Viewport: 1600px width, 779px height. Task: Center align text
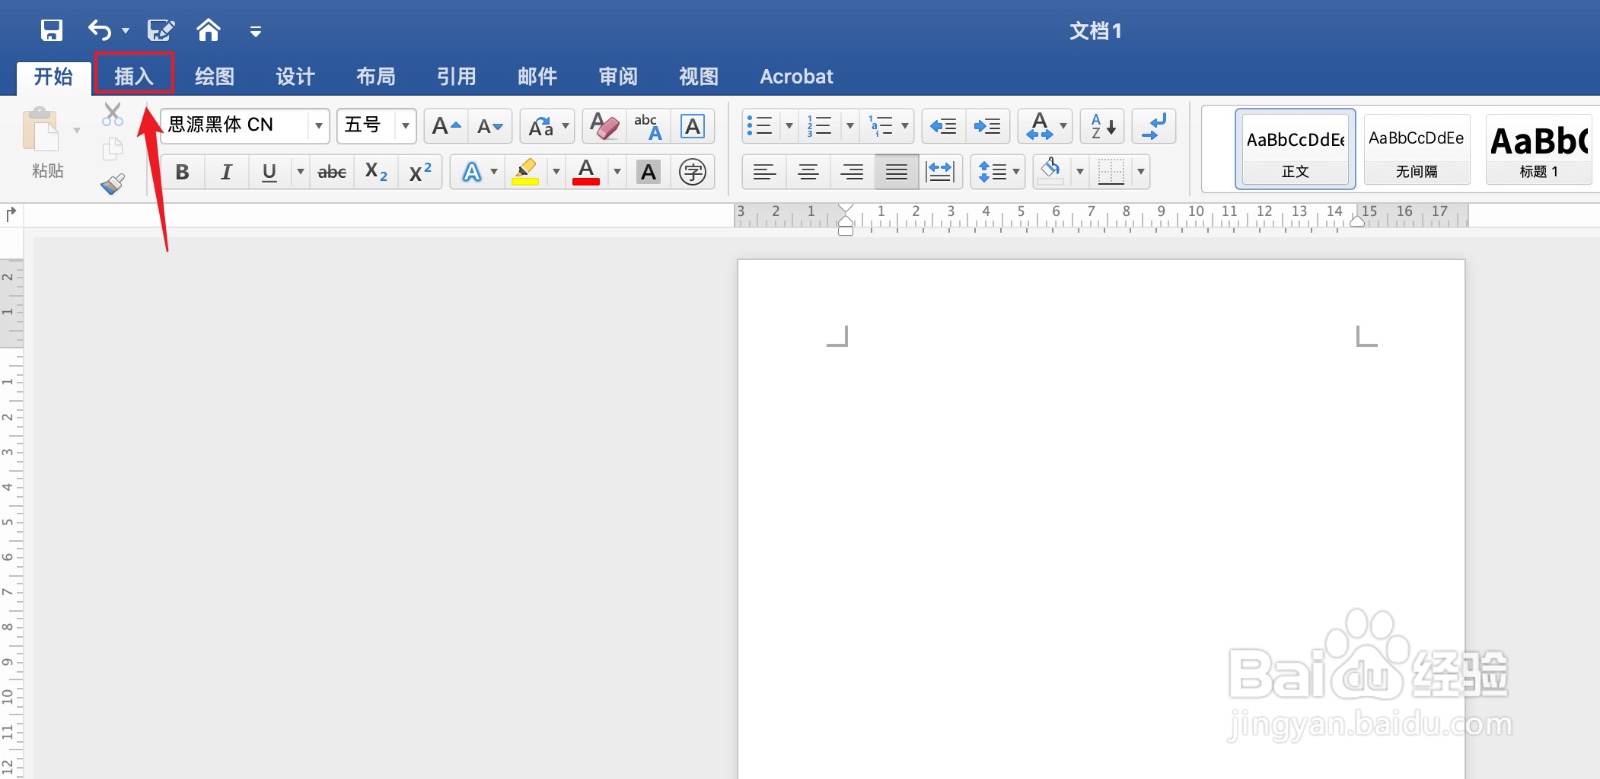[x=808, y=172]
